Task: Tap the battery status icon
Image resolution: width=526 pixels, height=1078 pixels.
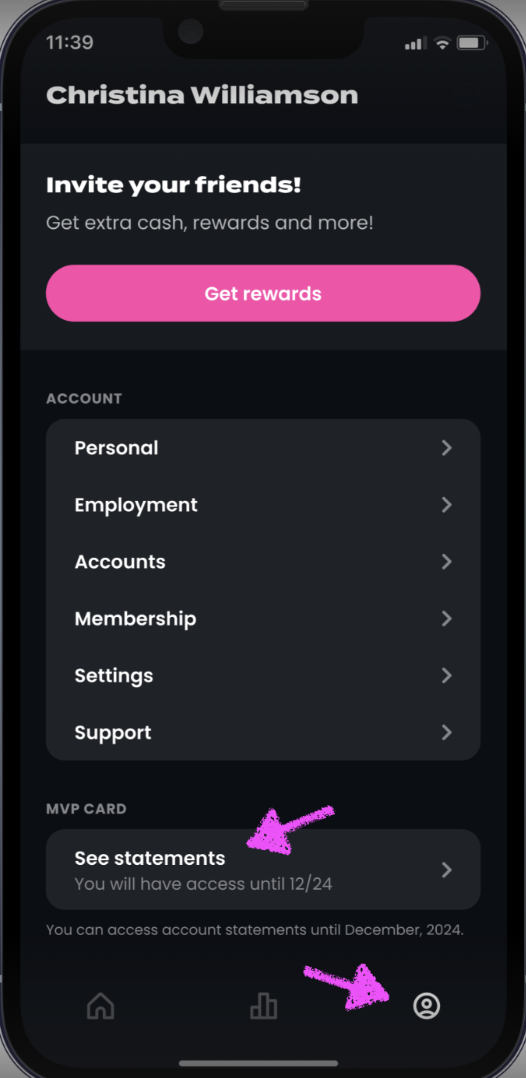Action: tap(472, 43)
